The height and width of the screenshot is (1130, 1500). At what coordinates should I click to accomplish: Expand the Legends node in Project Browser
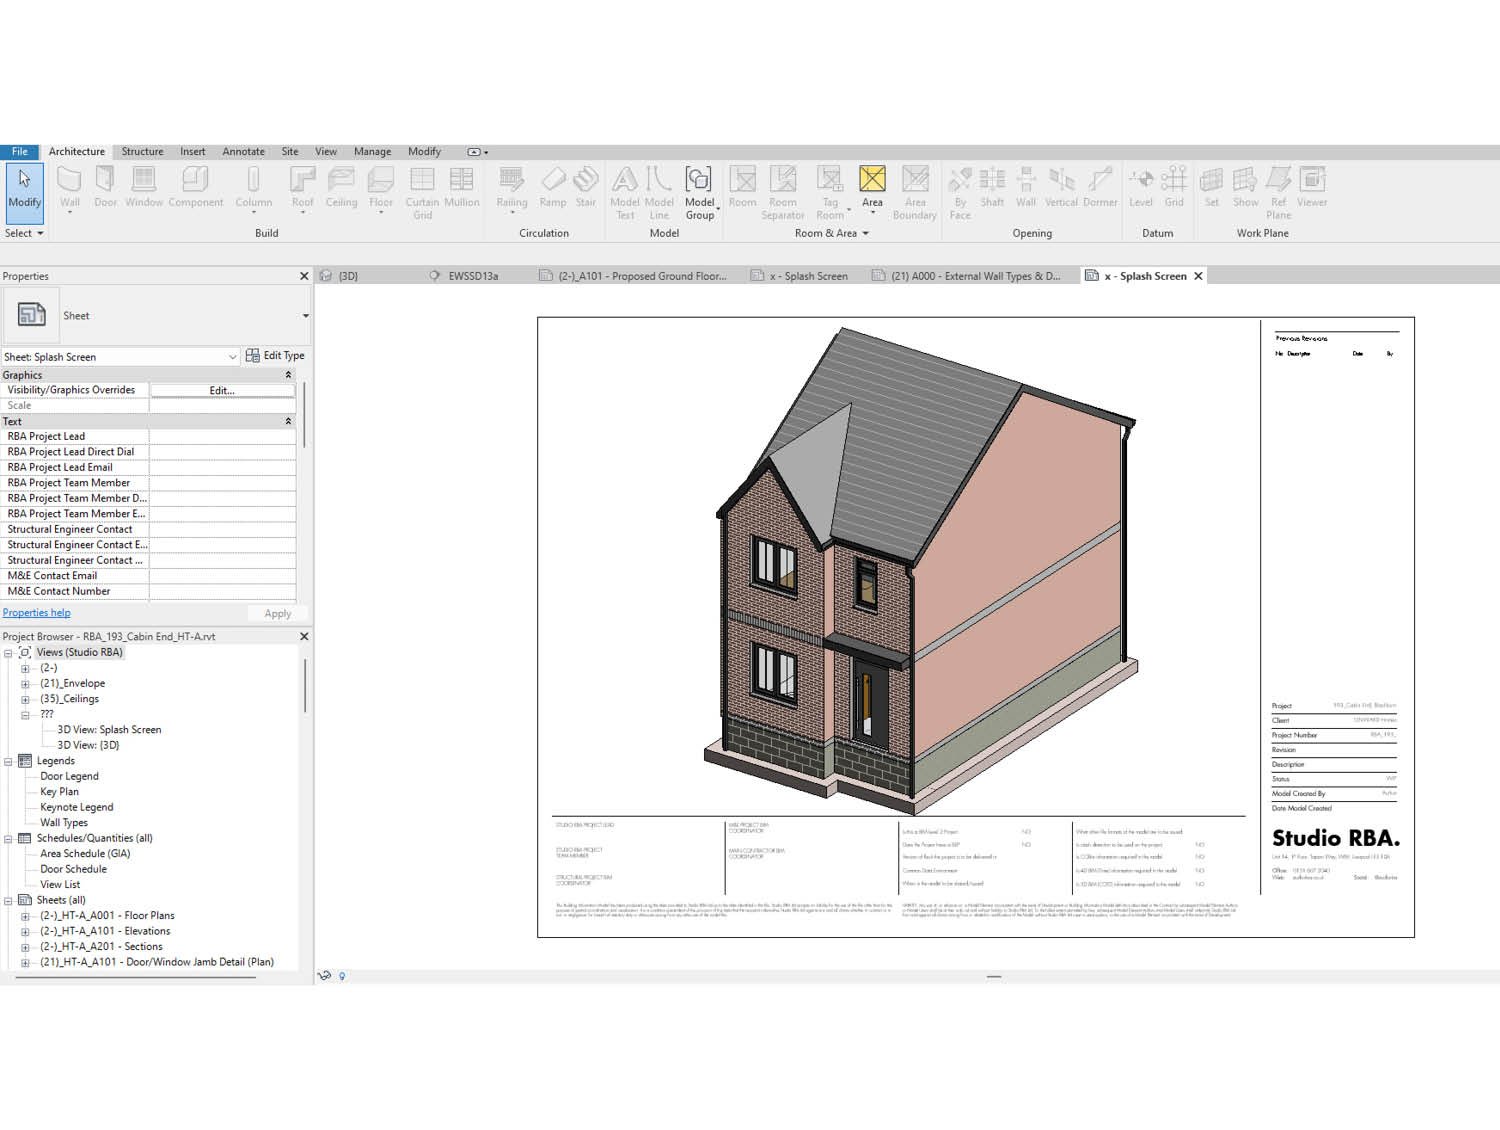[9, 760]
